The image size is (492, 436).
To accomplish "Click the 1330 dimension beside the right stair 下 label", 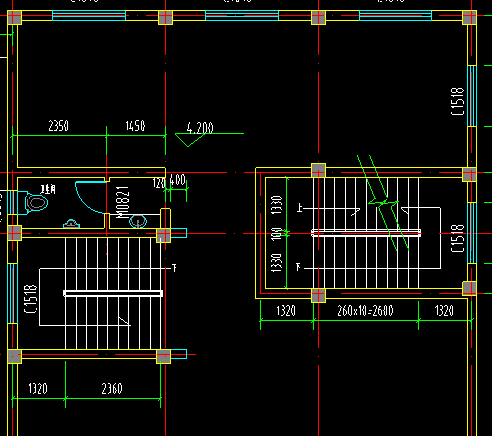I will pos(277,263).
